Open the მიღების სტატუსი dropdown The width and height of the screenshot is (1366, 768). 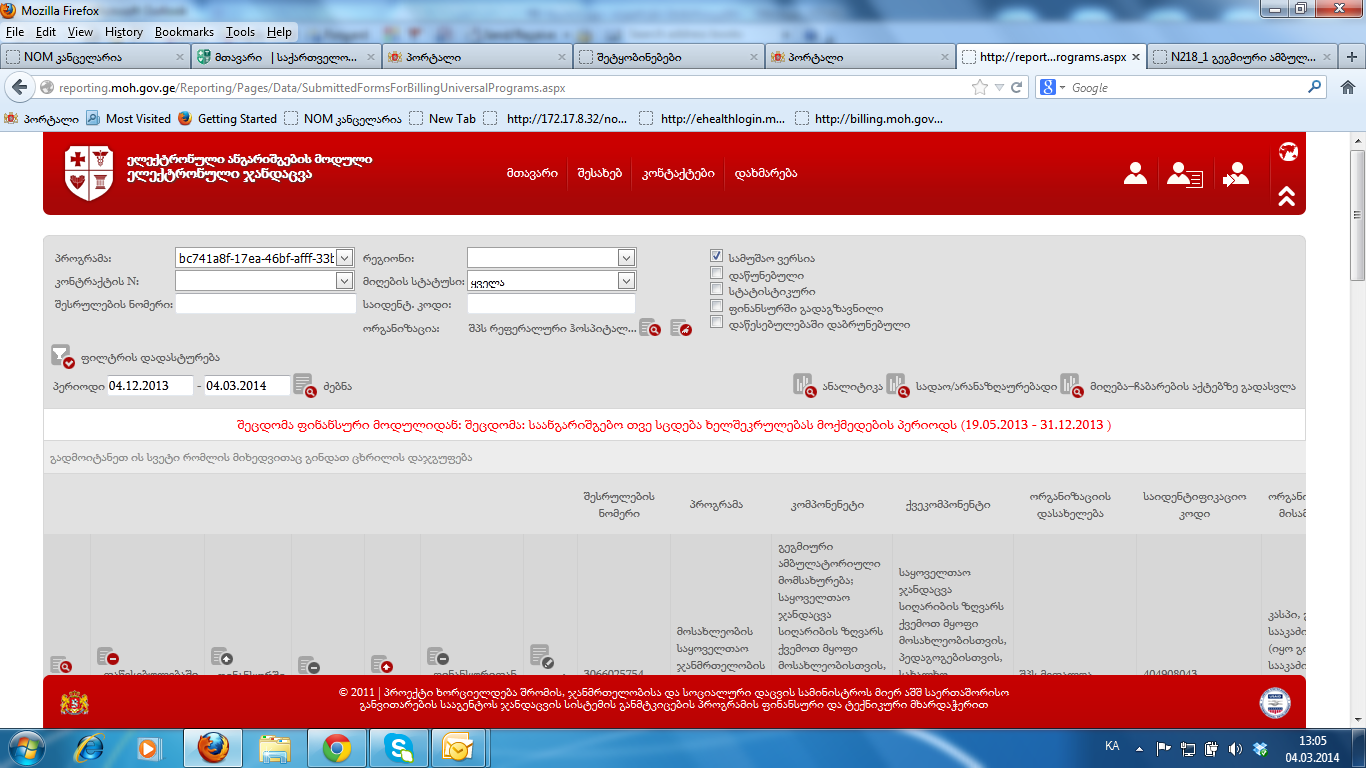coord(626,282)
